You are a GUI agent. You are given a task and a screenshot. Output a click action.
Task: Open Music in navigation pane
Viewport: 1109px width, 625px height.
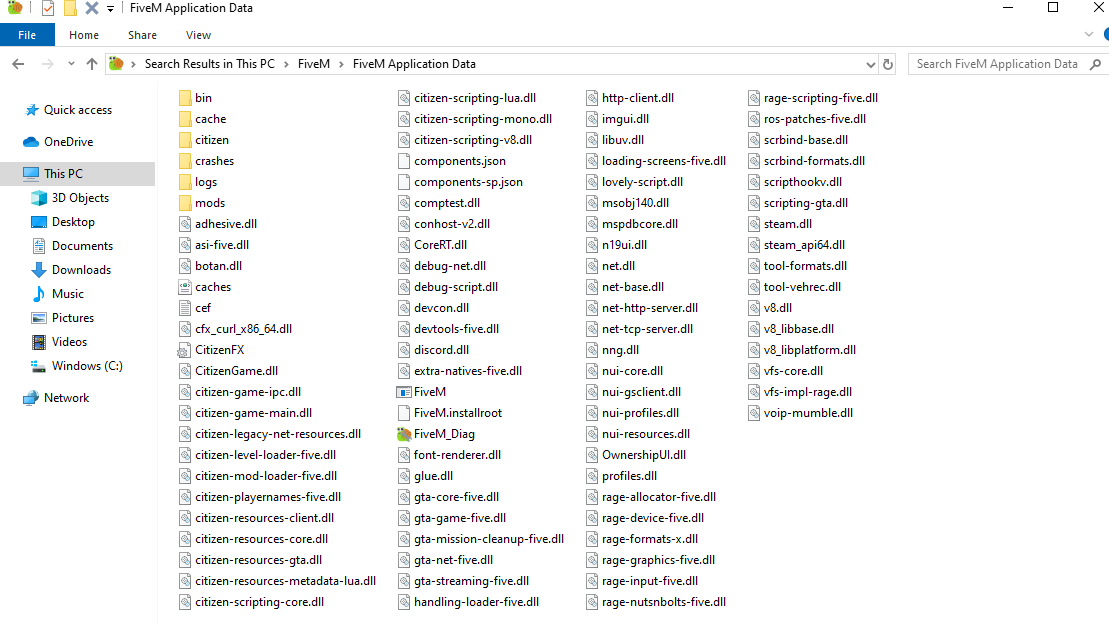[67, 294]
